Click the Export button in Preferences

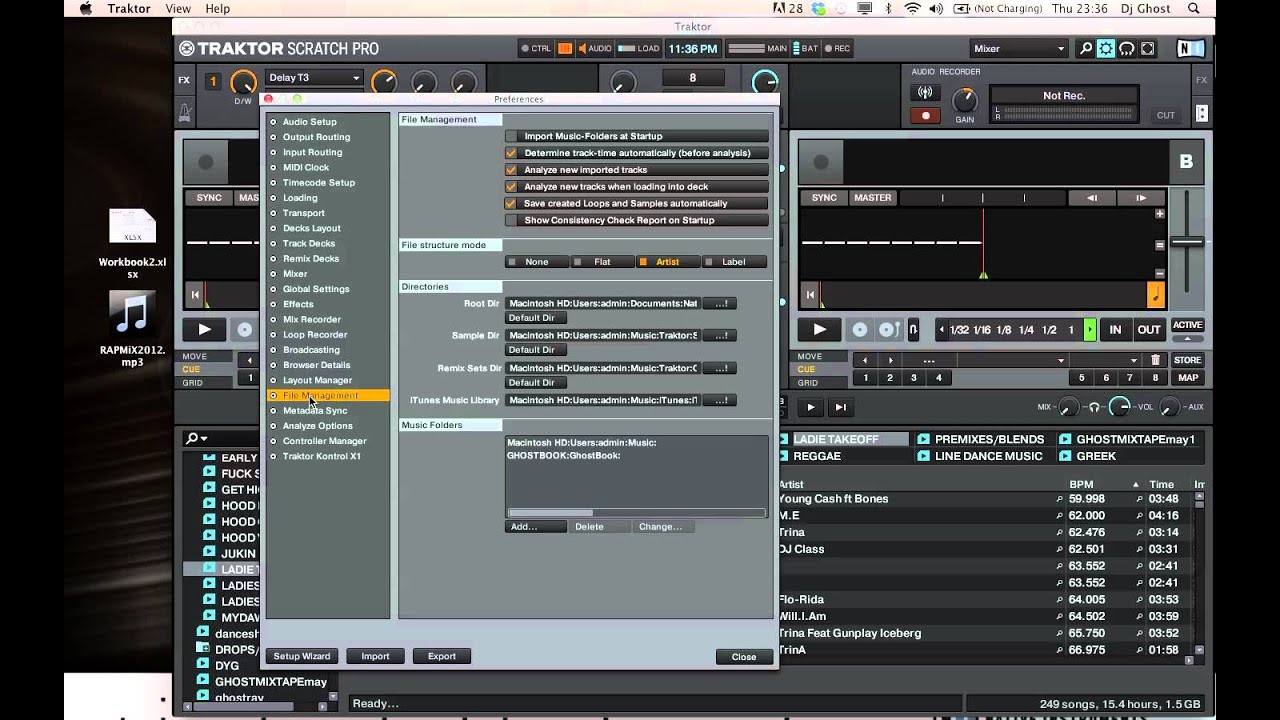tap(441, 657)
